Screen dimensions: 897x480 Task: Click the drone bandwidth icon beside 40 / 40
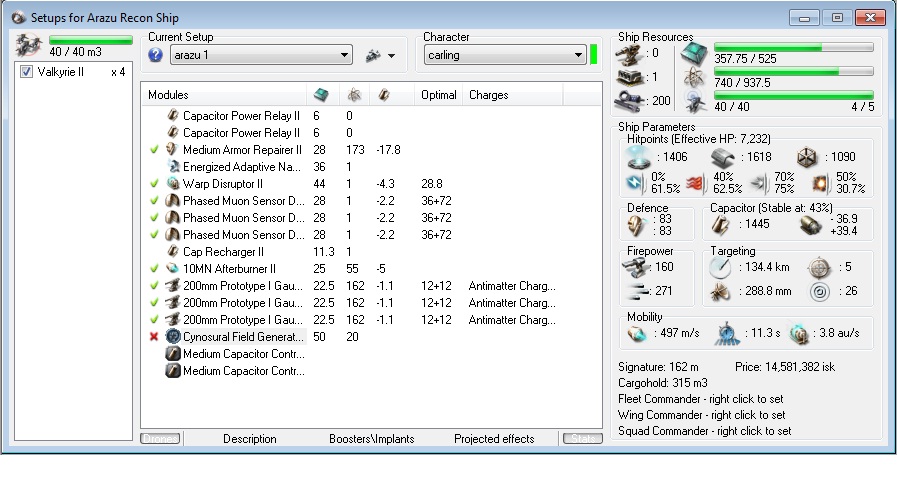(694, 101)
